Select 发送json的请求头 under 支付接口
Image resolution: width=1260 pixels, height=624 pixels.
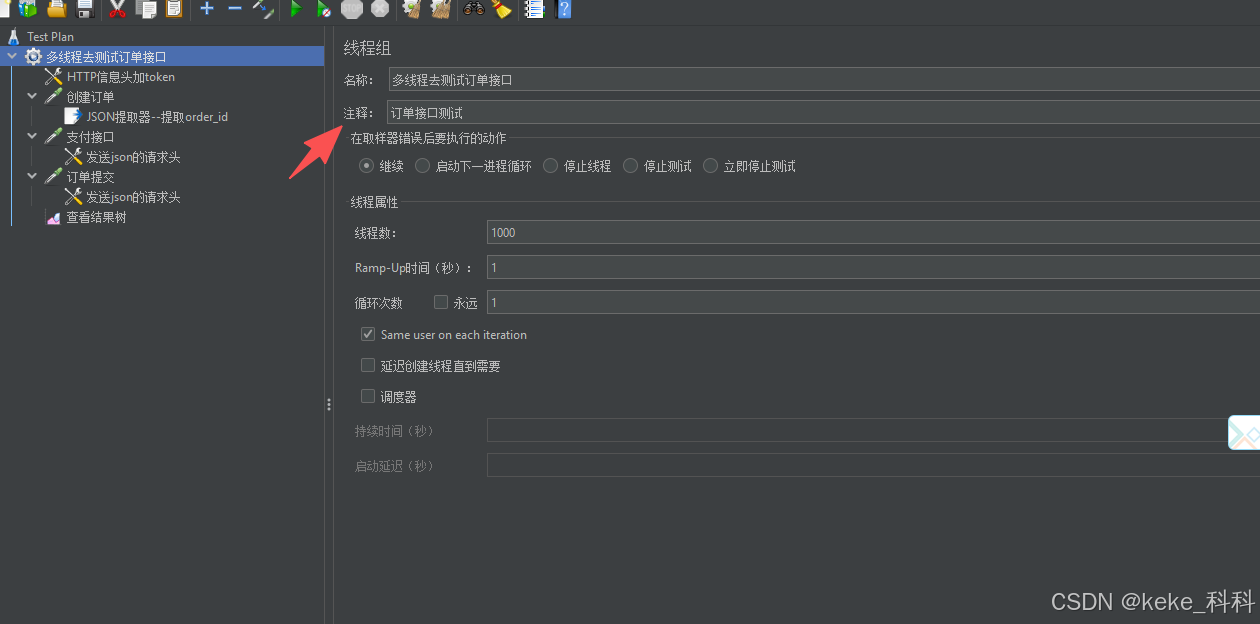tap(133, 157)
